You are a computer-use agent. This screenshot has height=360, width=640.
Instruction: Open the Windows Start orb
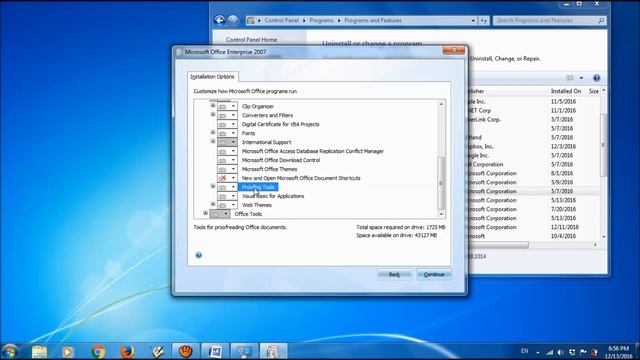10,351
